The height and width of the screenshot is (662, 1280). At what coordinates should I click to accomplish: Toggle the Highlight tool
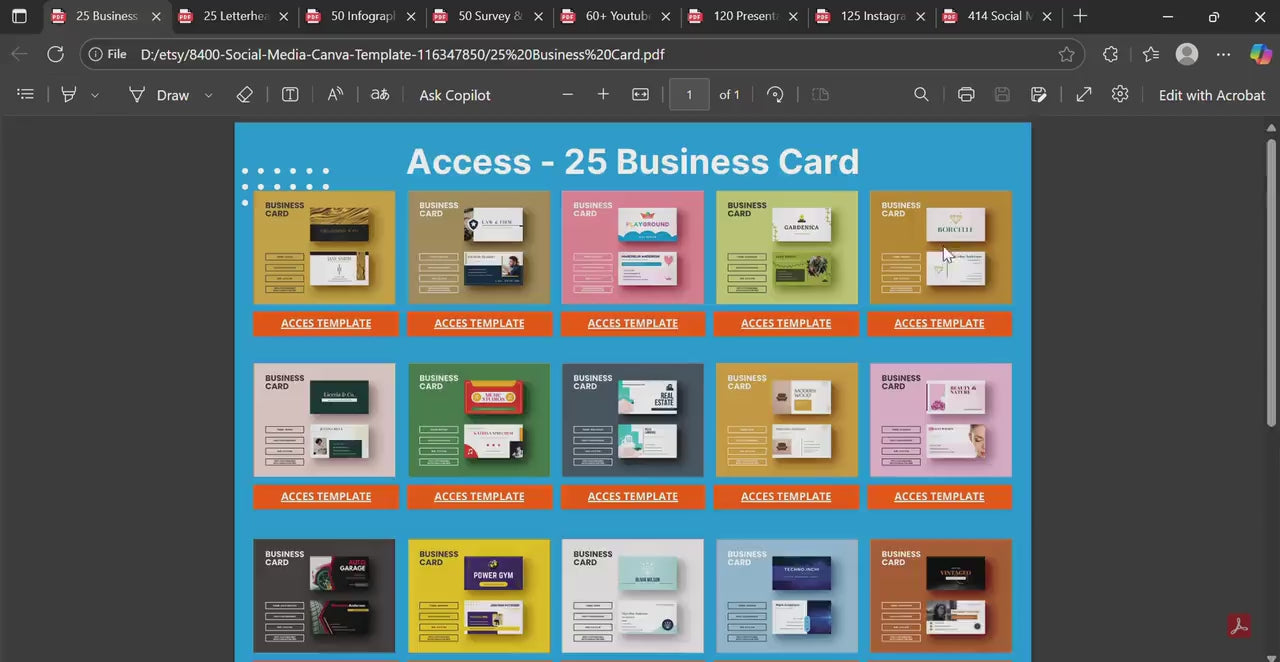(x=69, y=94)
